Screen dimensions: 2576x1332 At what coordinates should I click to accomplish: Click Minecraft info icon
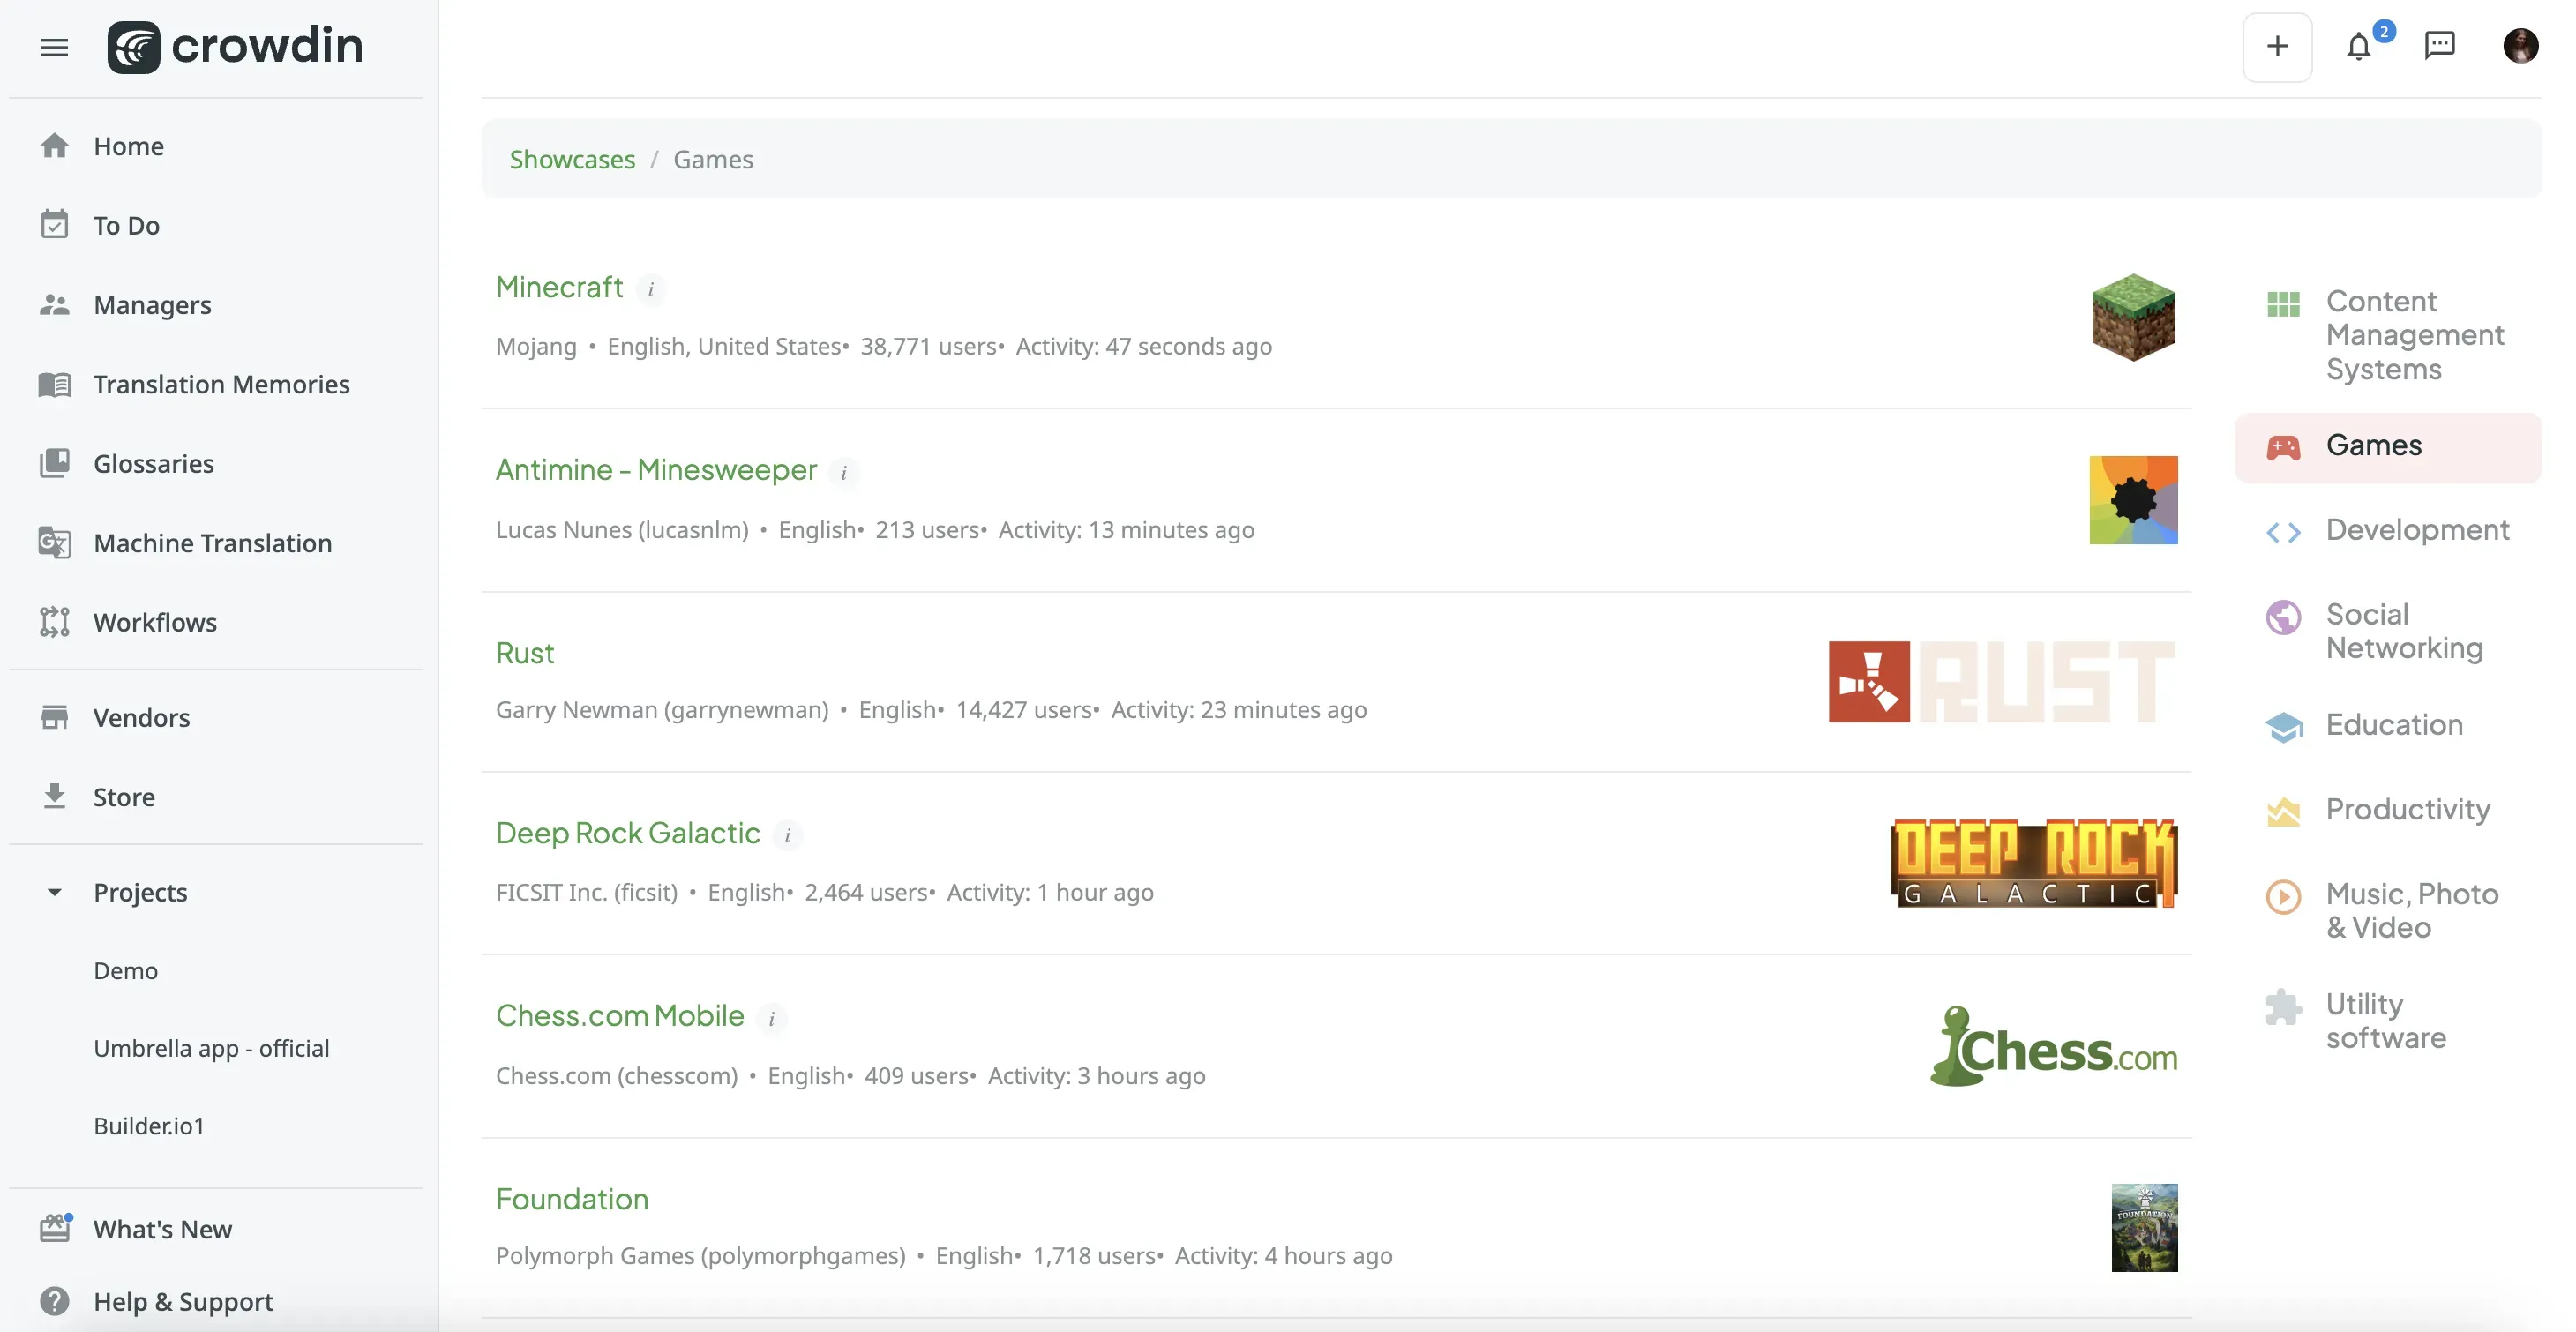[x=651, y=289]
